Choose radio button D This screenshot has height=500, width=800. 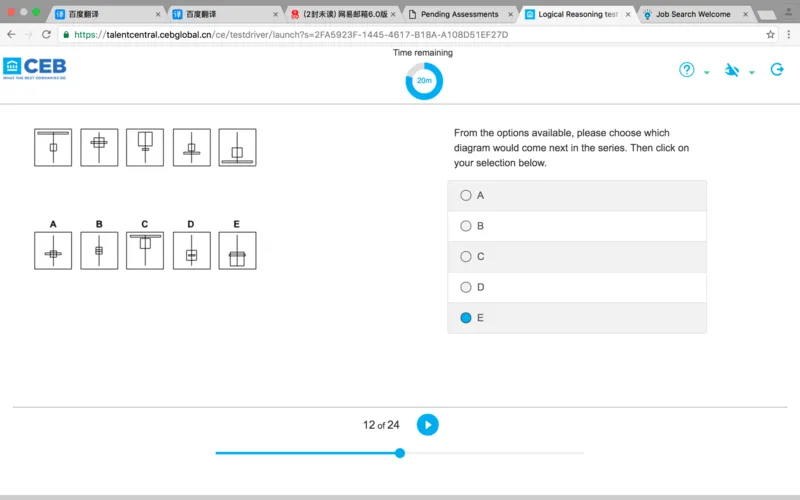[466, 287]
